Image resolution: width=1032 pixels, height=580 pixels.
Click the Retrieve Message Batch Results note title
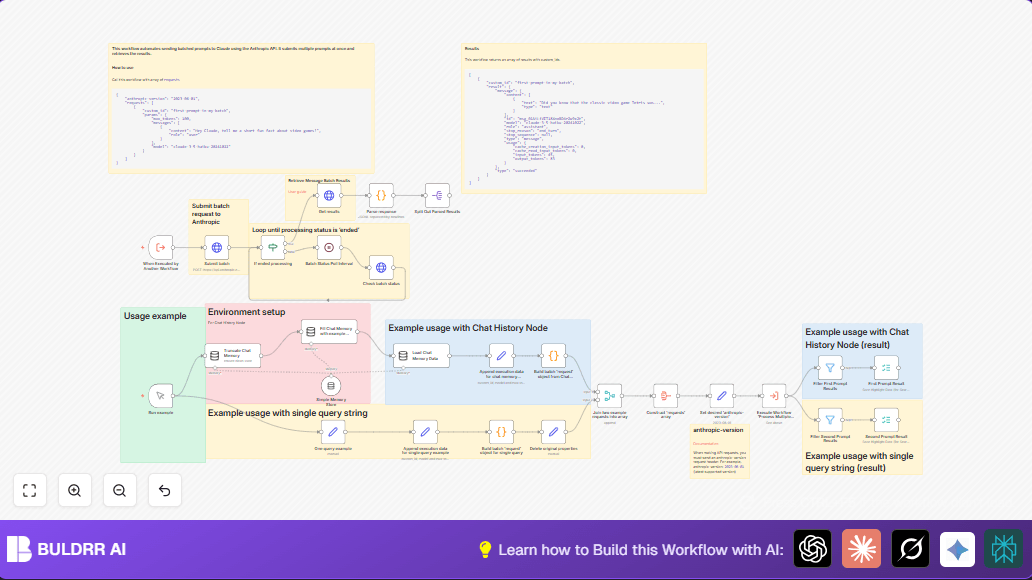click(x=319, y=180)
